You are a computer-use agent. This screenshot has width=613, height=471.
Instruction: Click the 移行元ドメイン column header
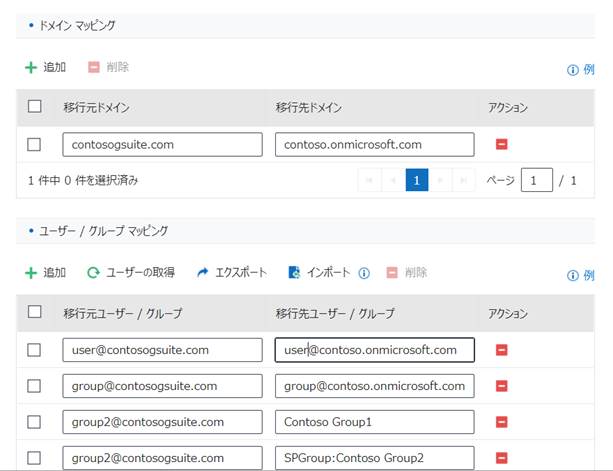coord(97,107)
